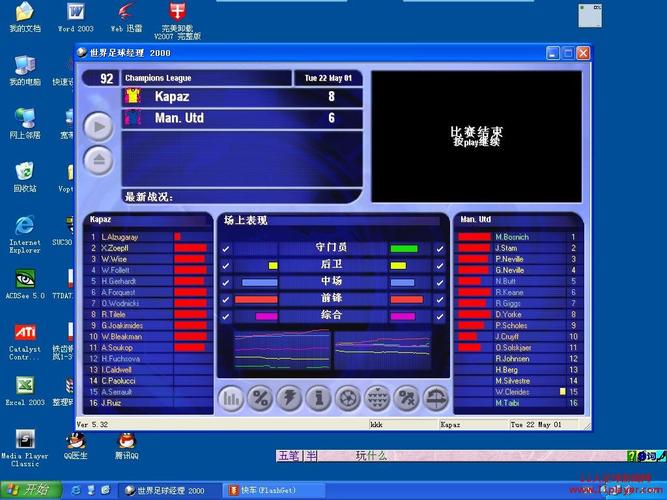Image resolution: width=667 pixels, height=500 pixels.
Task: Open Internet Explorer desktop icon
Action: [25, 234]
